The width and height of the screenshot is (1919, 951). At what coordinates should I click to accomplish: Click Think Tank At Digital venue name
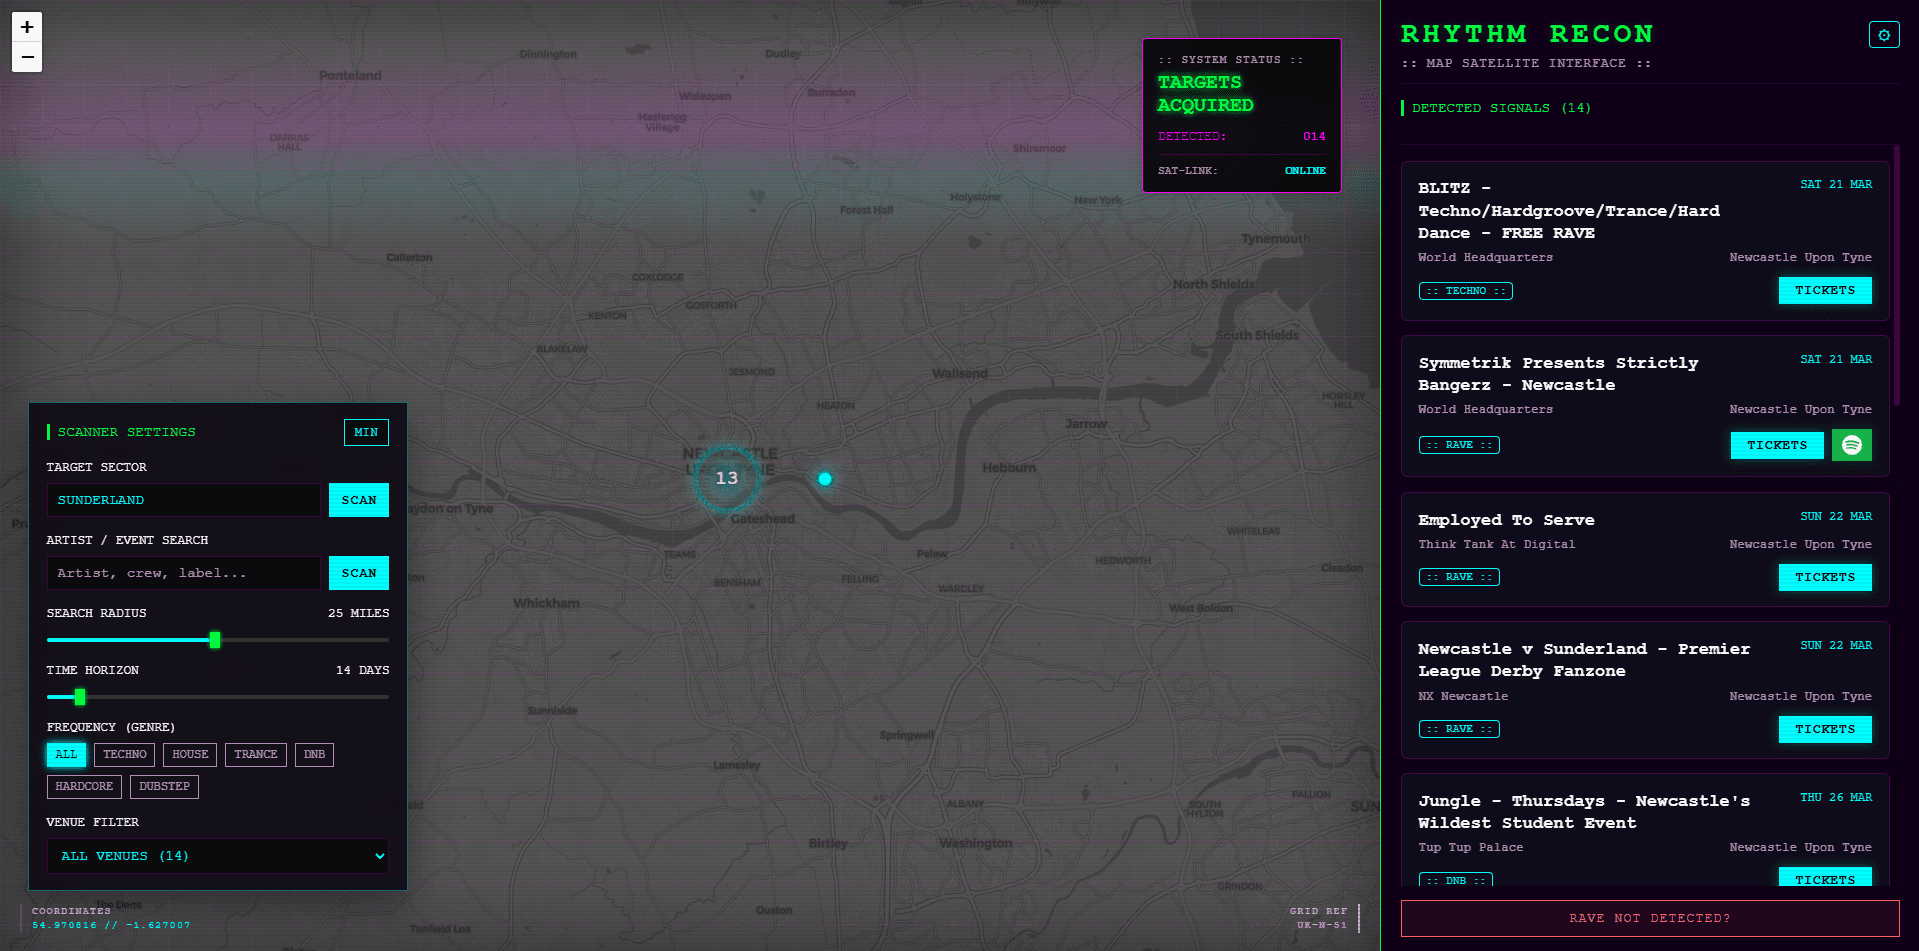[1496, 544]
